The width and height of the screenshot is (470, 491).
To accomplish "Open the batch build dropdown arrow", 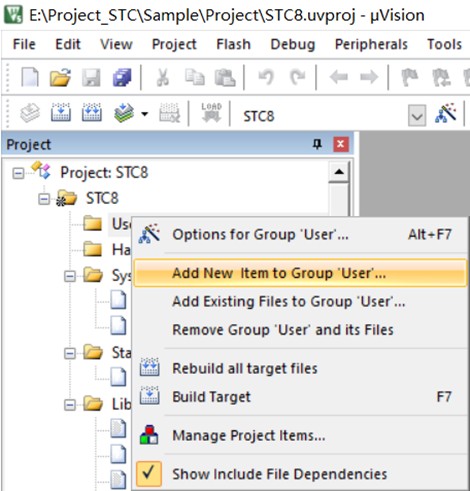I will coord(145,114).
